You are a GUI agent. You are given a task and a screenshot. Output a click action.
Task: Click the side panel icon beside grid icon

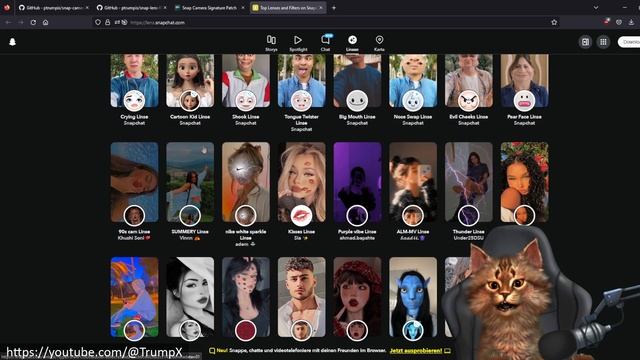(x=585, y=42)
